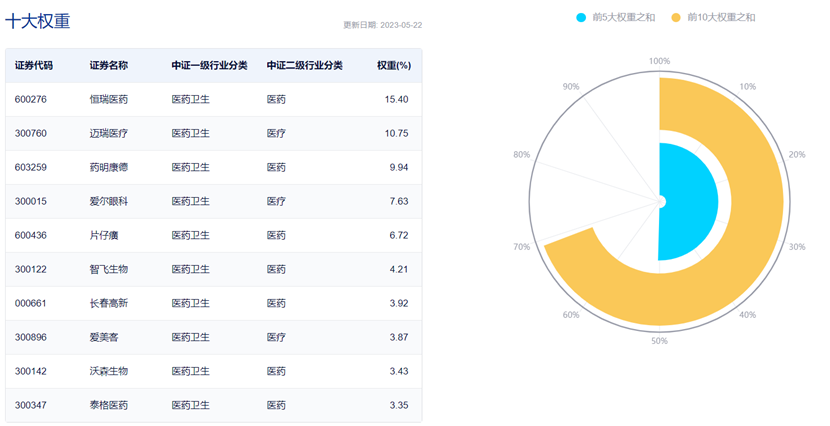
Task: Click the 证券名称 column header
Action: (x=109, y=65)
